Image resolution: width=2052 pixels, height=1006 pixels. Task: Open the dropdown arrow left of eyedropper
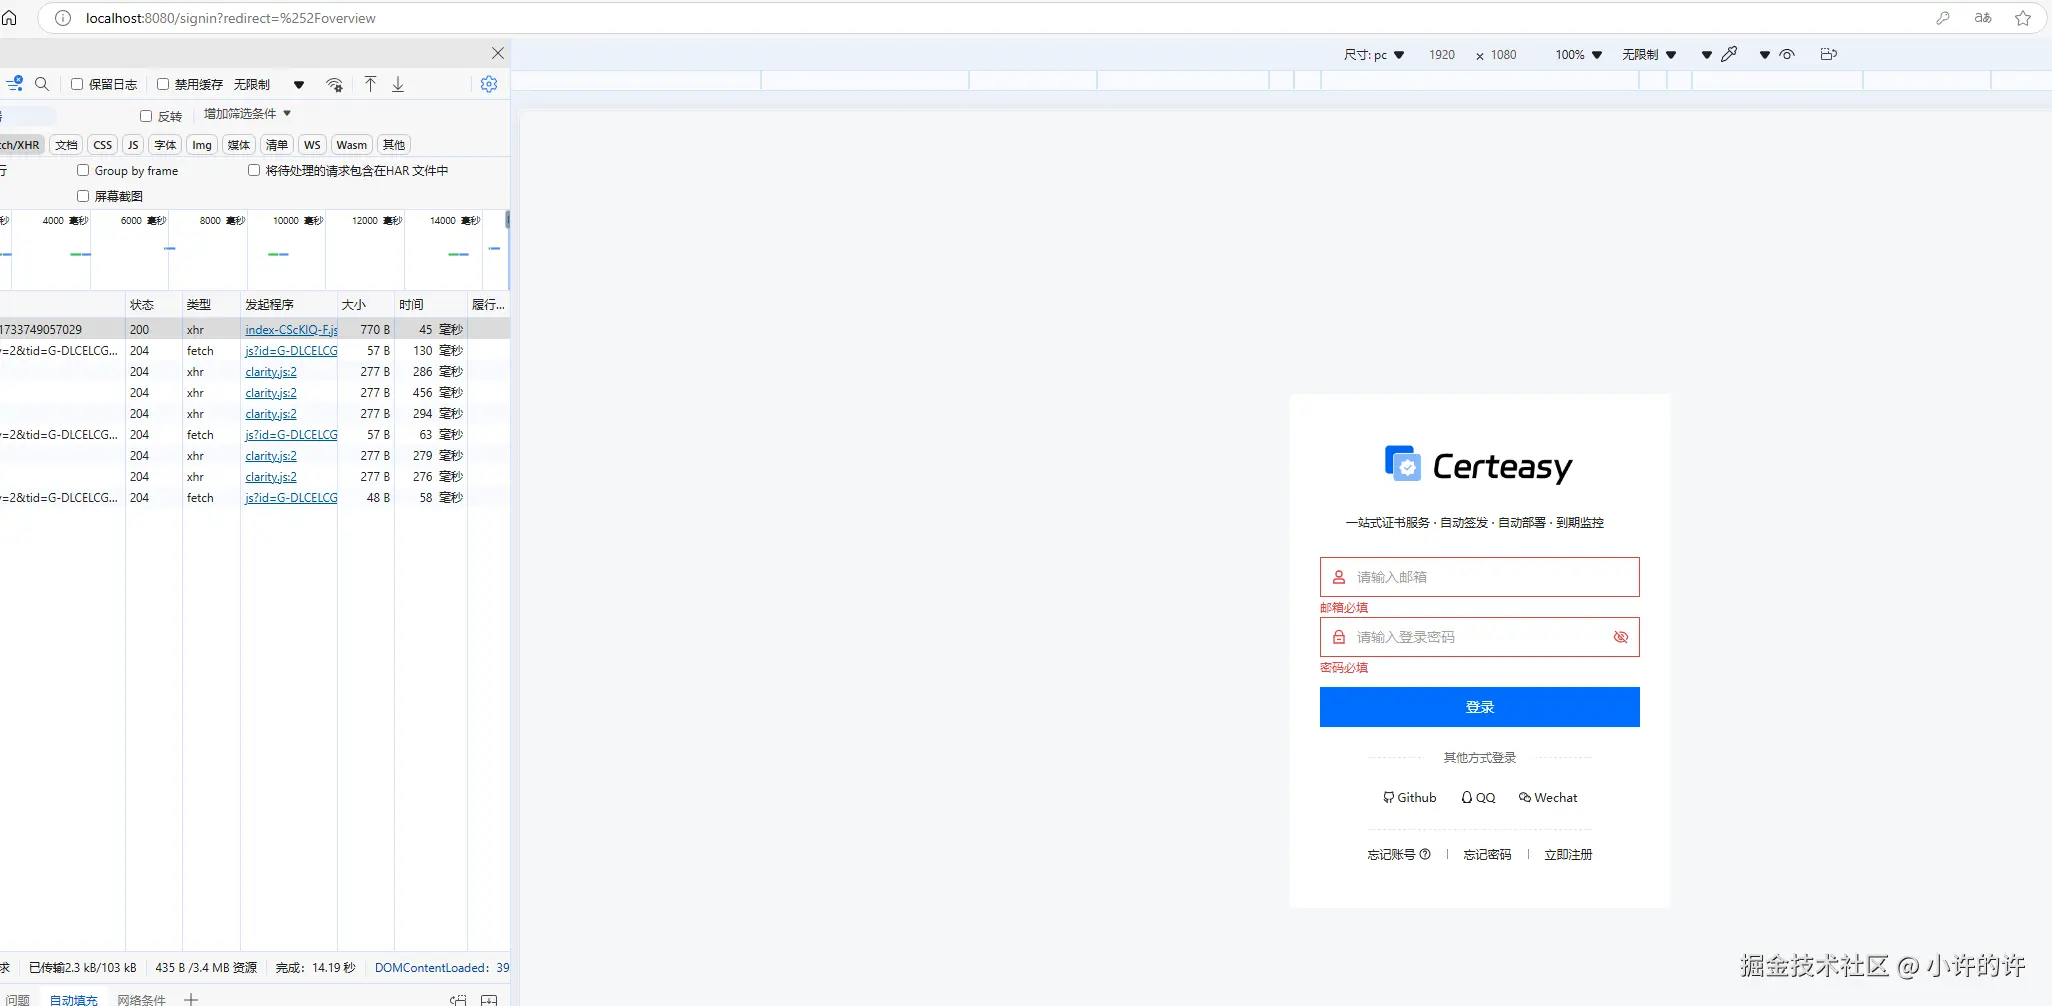[x=1706, y=55]
